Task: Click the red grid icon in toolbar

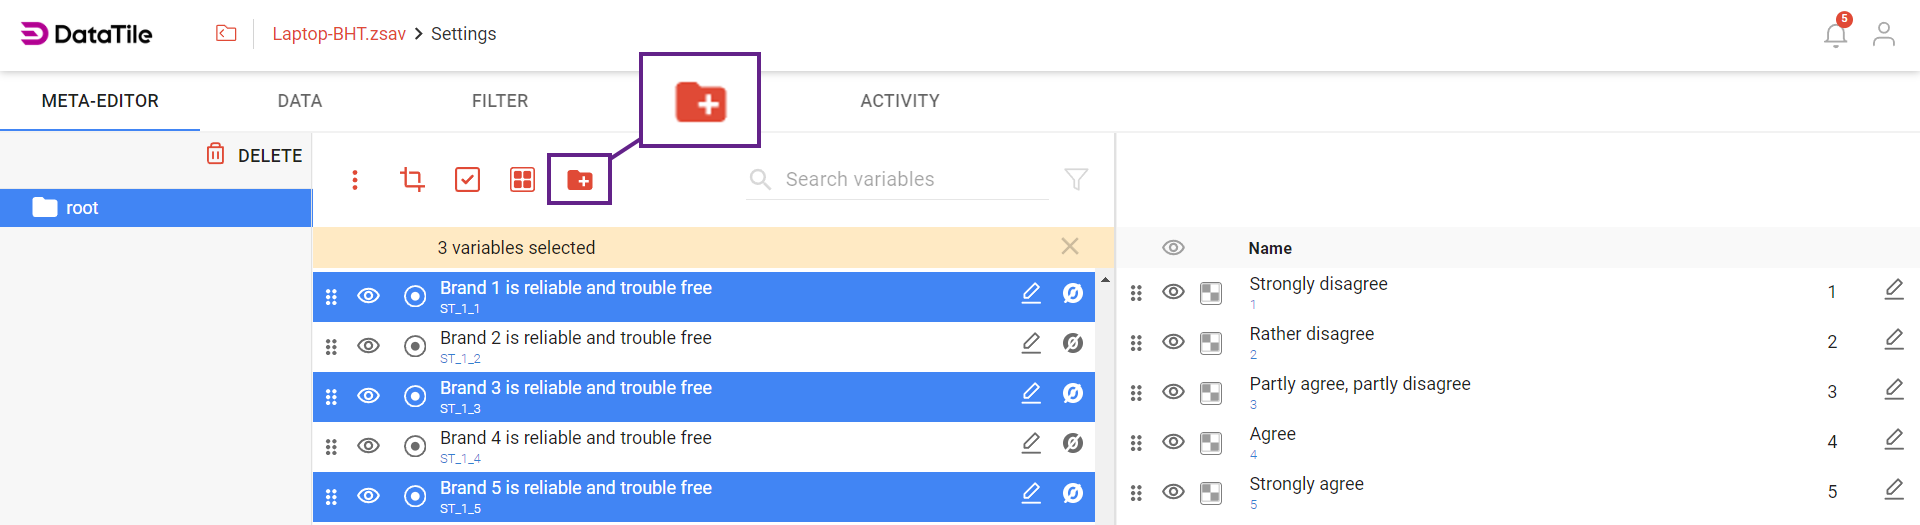Action: click(522, 180)
